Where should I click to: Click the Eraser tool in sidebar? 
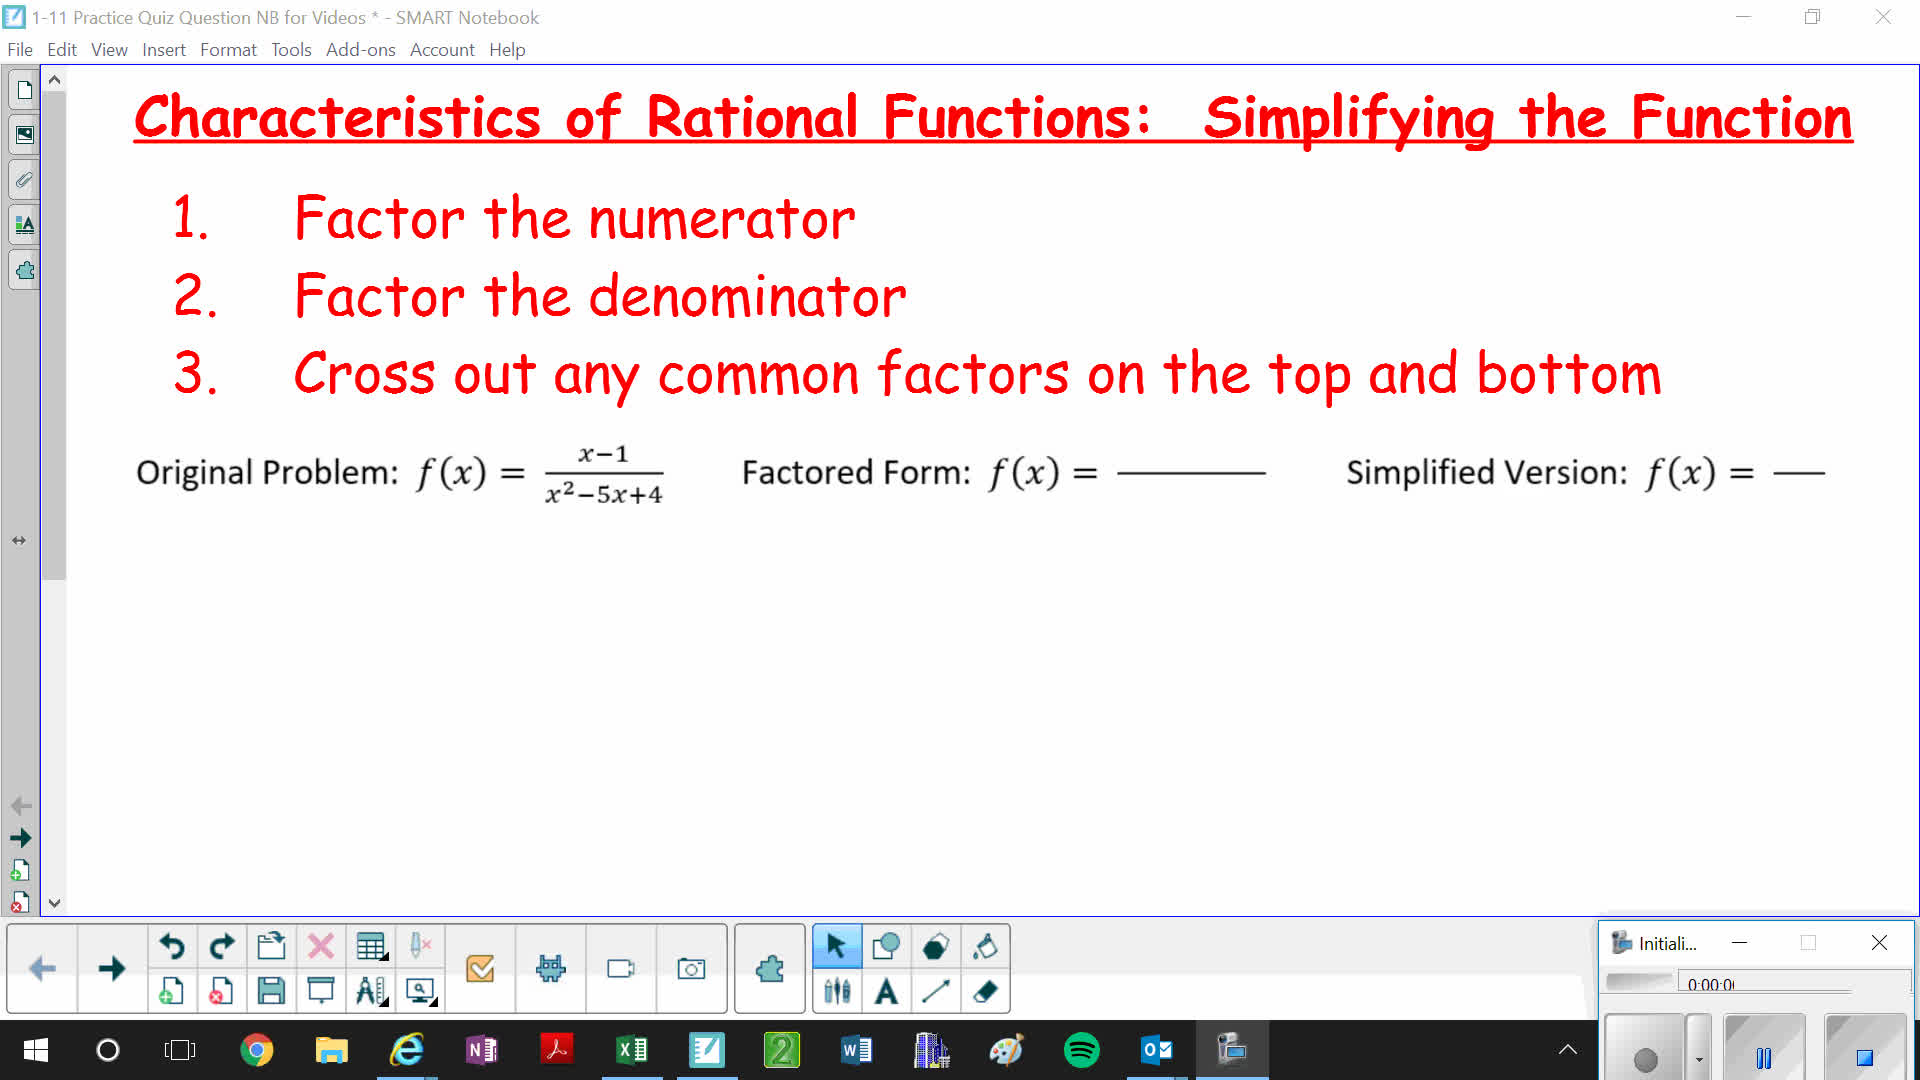point(986,992)
